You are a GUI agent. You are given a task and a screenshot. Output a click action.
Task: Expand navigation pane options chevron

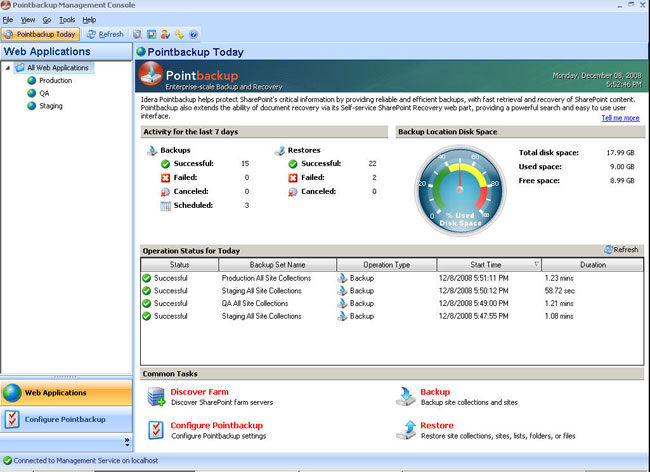127,442
